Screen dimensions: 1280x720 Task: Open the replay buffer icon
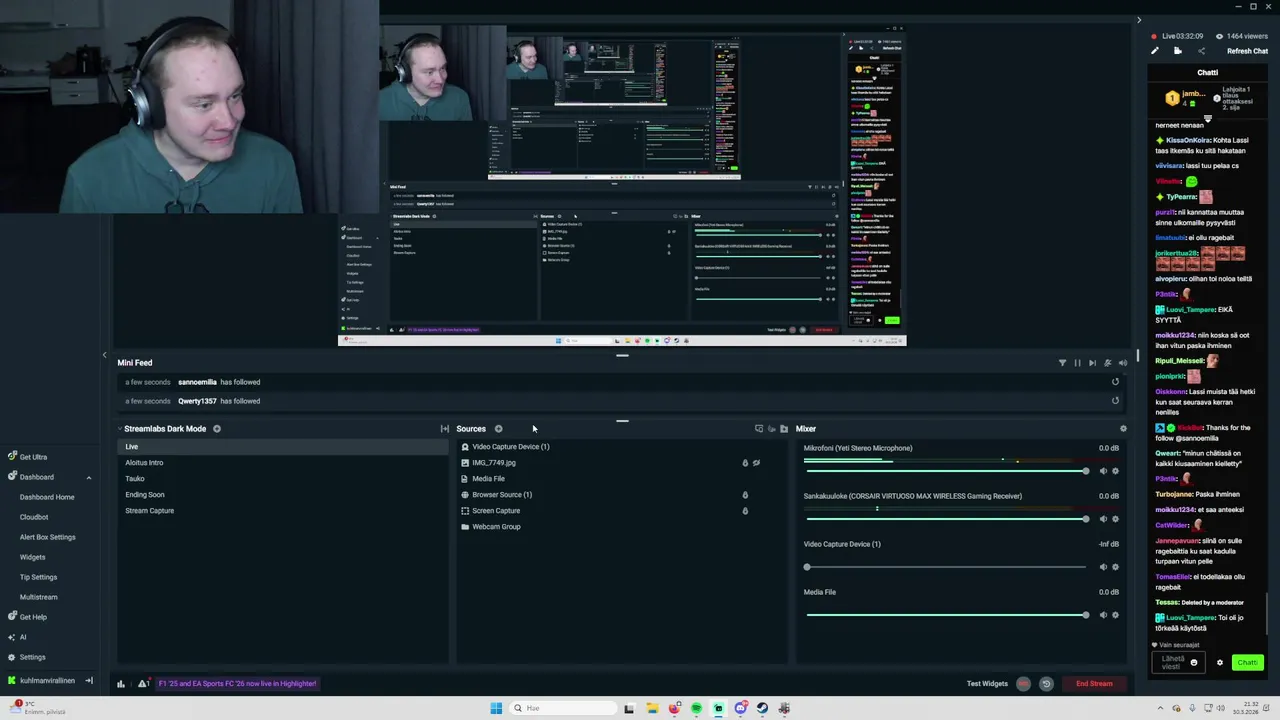(x=1046, y=684)
